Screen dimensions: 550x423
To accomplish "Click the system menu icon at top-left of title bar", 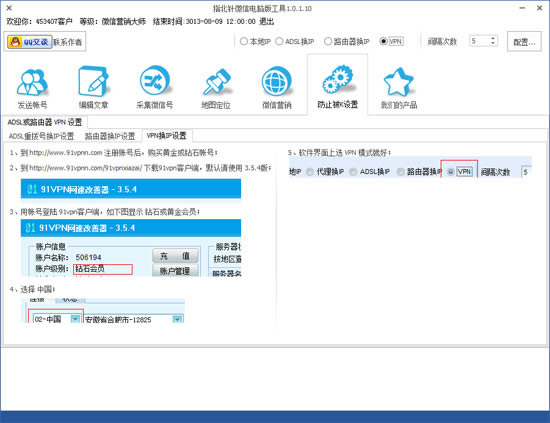I will [9, 8].
